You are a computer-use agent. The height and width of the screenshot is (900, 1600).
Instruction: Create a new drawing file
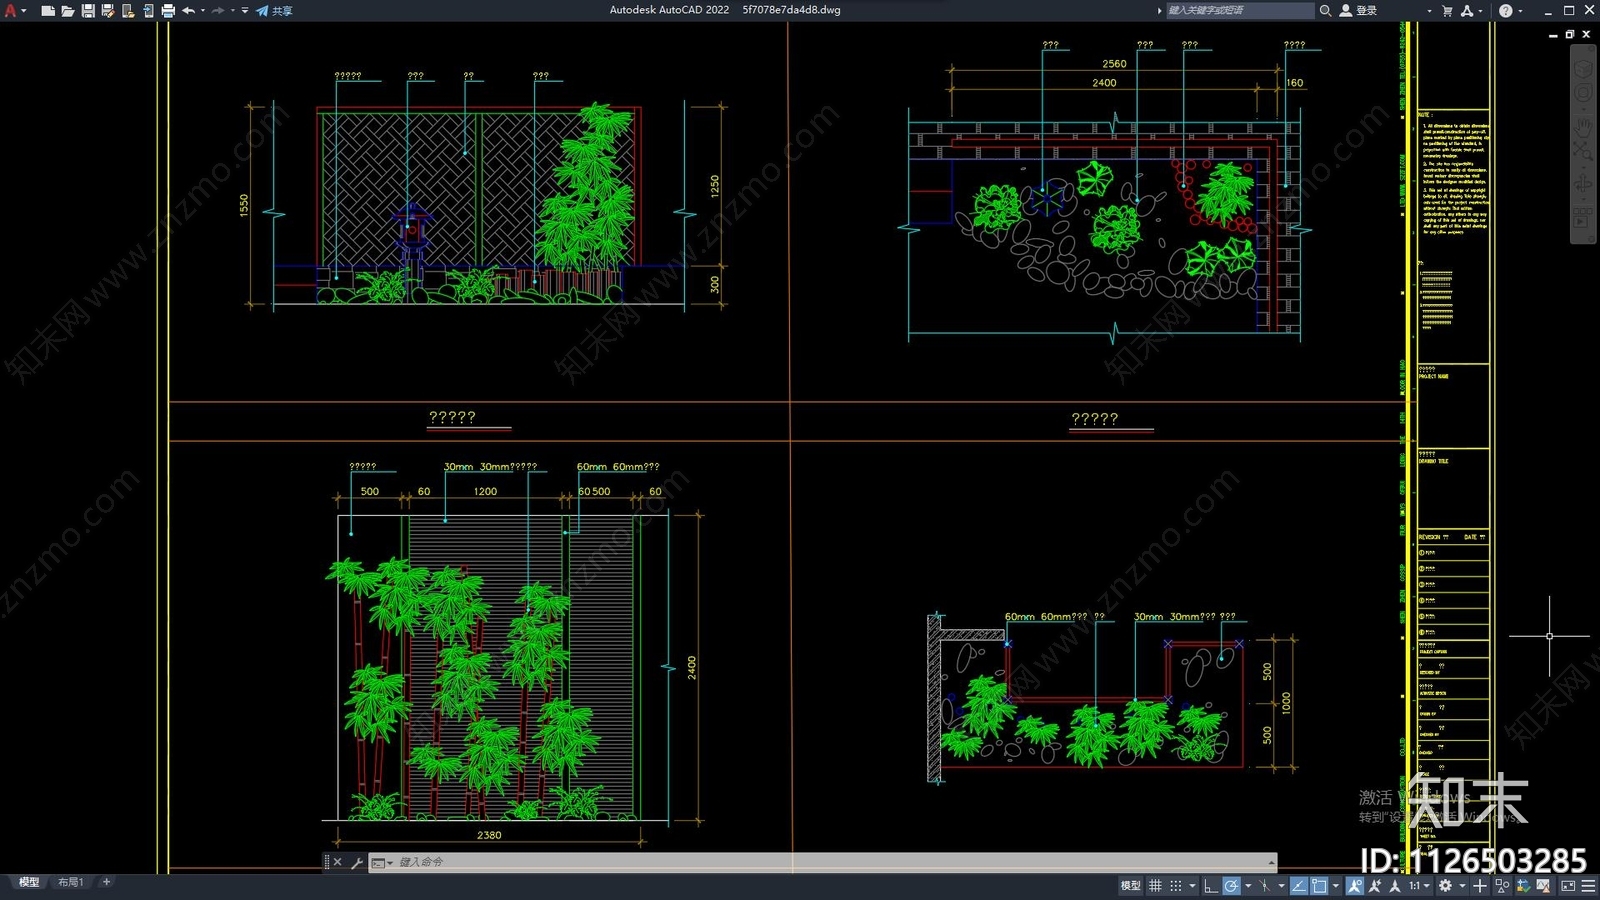click(x=48, y=10)
